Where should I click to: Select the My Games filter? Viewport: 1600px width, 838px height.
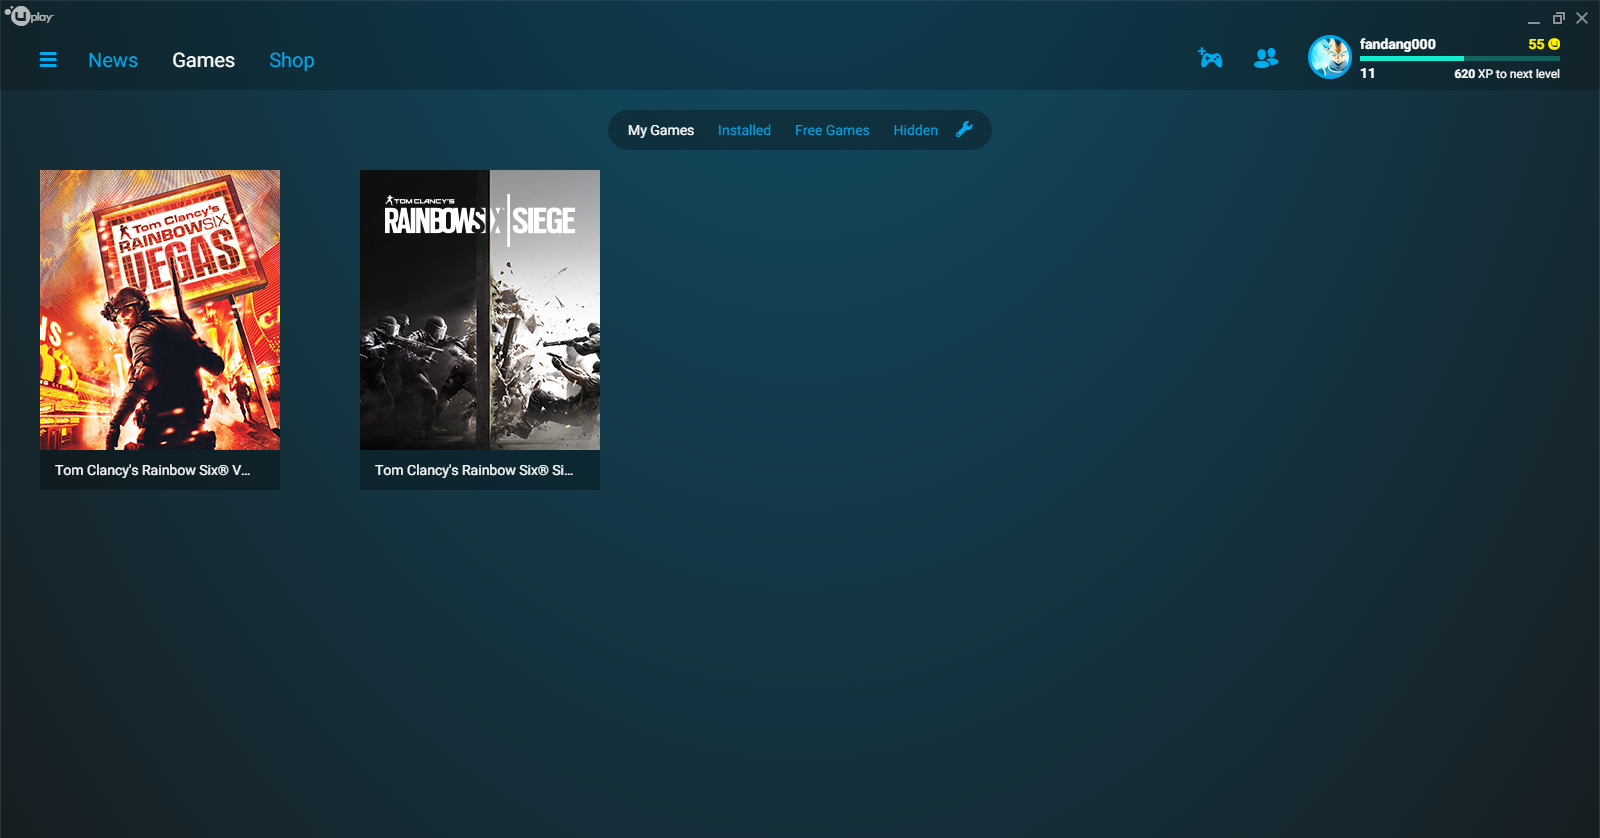[x=661, y=130]
